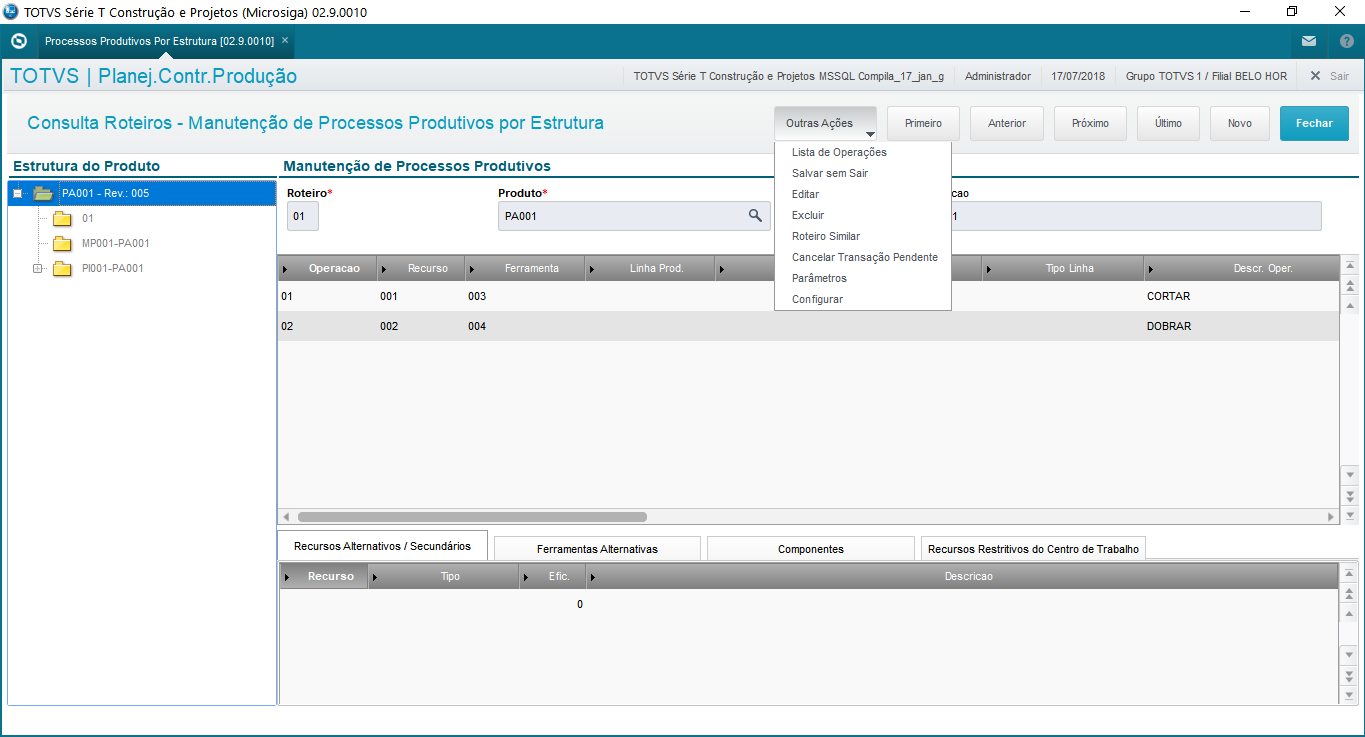The height and width of the screenshot is (737, 1365).
Task: Click the arrow on the Descr. Oper. column header
Action: [1152, 269]
